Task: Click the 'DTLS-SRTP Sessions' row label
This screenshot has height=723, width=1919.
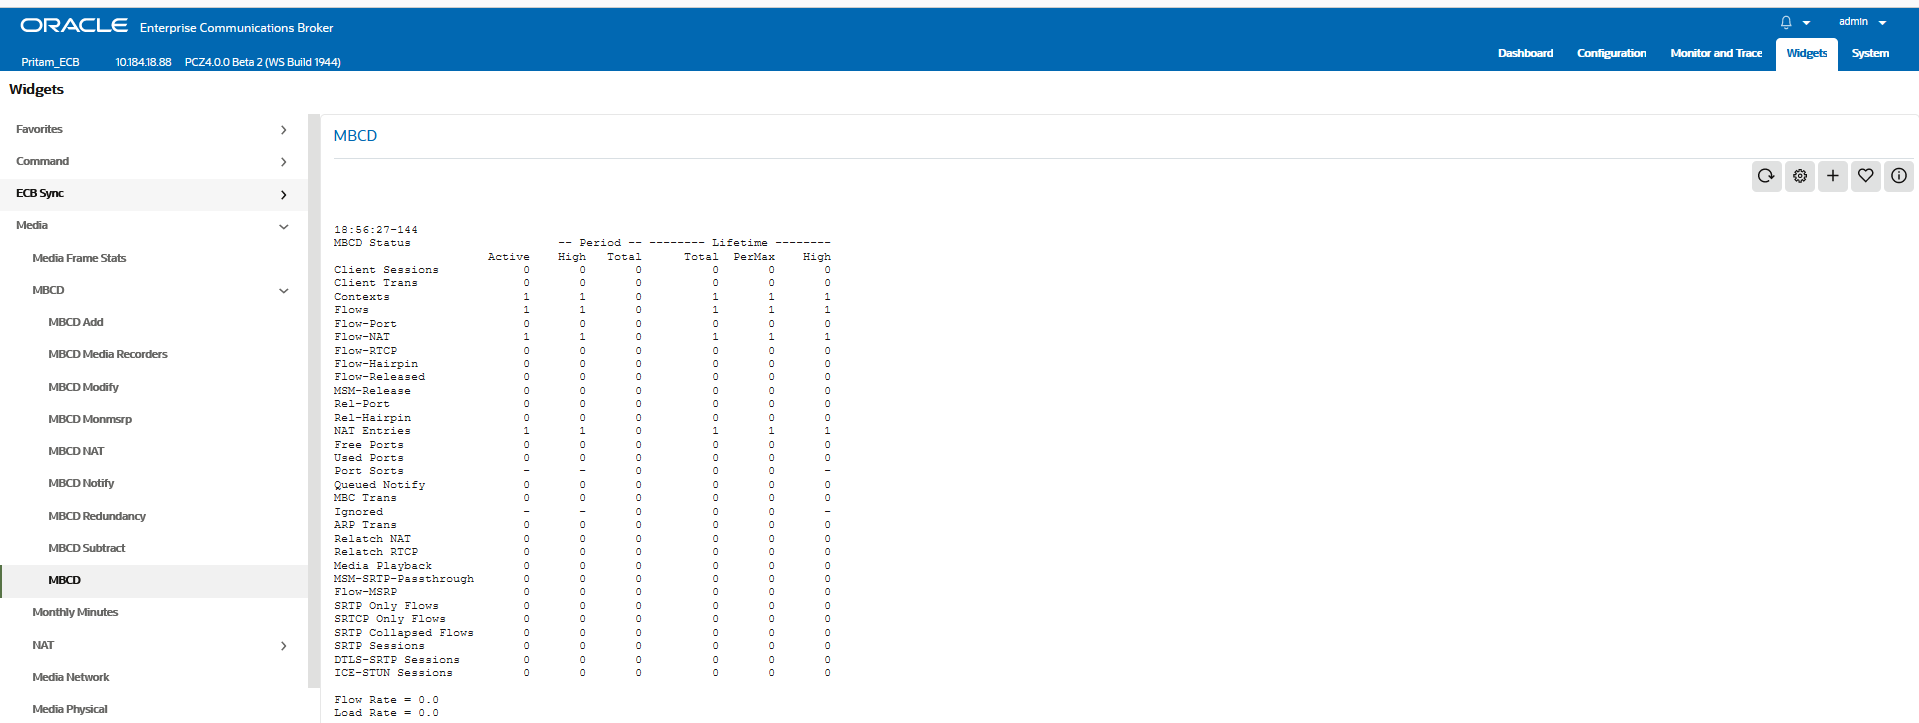Action: tap(397, 660)
